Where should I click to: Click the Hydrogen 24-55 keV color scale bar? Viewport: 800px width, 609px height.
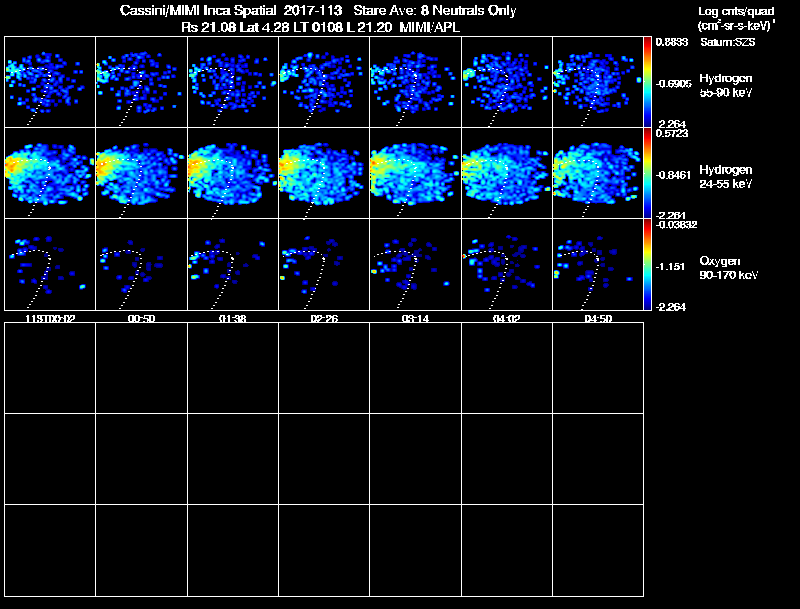coord(647,173)
